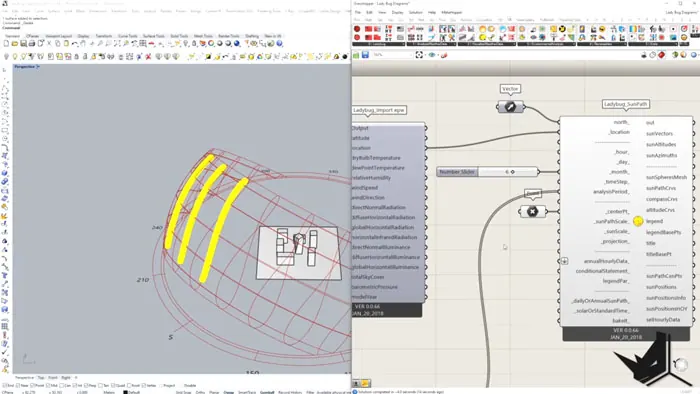Click the black Default layer color swatch
Viewport: 700px width, 394px height.
click(x=125, y=392)
